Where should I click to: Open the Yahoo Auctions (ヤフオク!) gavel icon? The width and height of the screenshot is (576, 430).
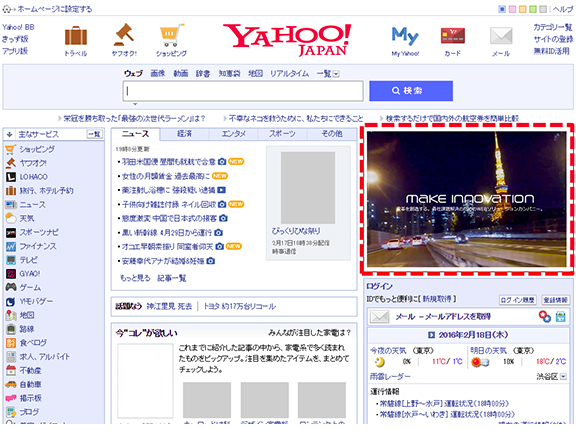click(x=124, y=35)
